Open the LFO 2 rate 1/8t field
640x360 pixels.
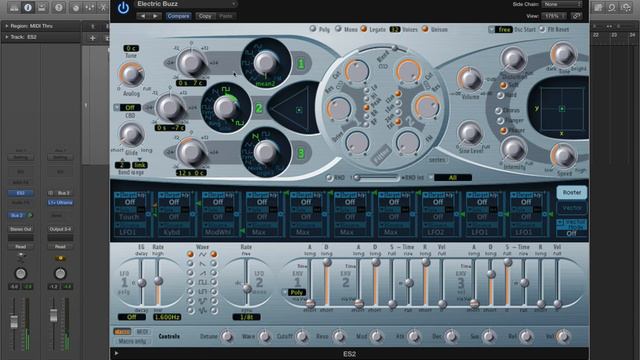point(247,317)
